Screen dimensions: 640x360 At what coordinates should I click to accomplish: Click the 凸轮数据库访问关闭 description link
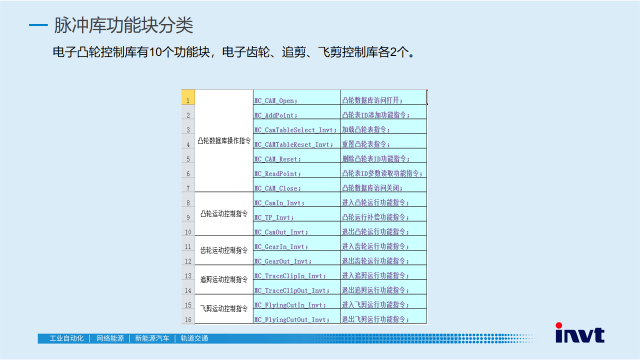372,188
